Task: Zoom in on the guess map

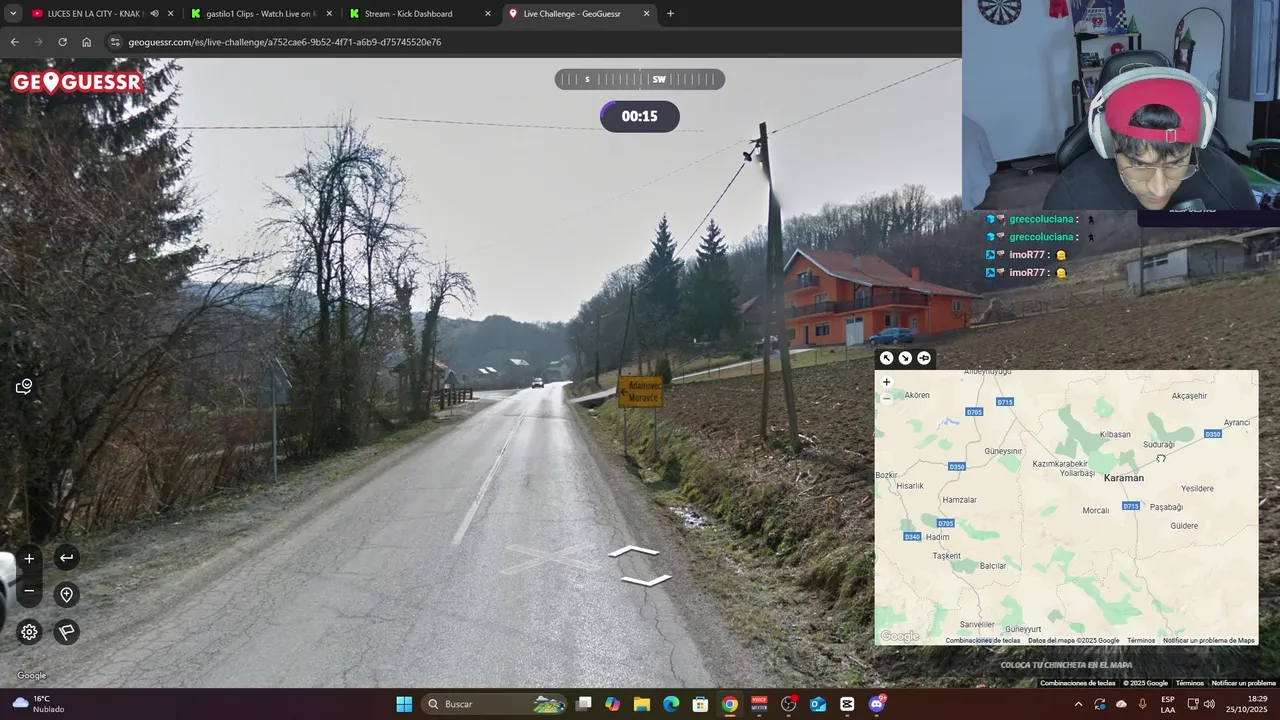Action: click(886, 382)
